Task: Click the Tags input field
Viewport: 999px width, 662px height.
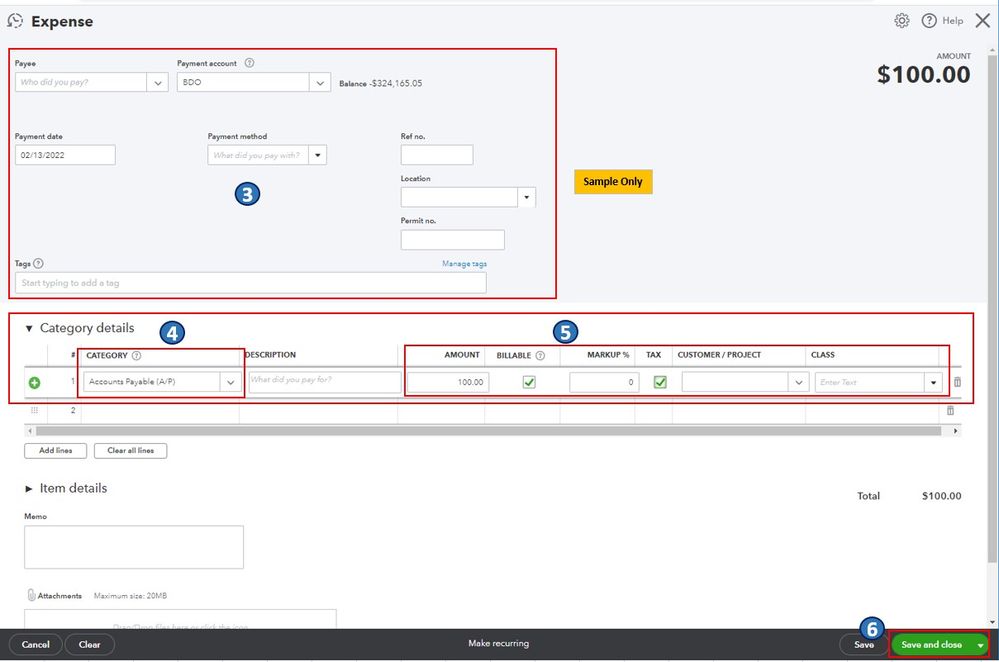Action: (x=250, y=283)
